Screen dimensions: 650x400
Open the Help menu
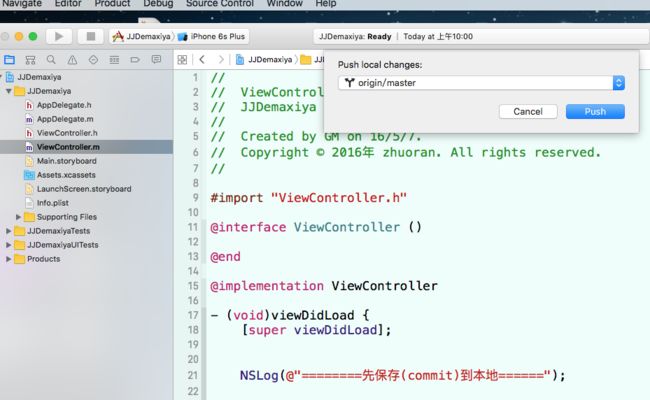326,4
